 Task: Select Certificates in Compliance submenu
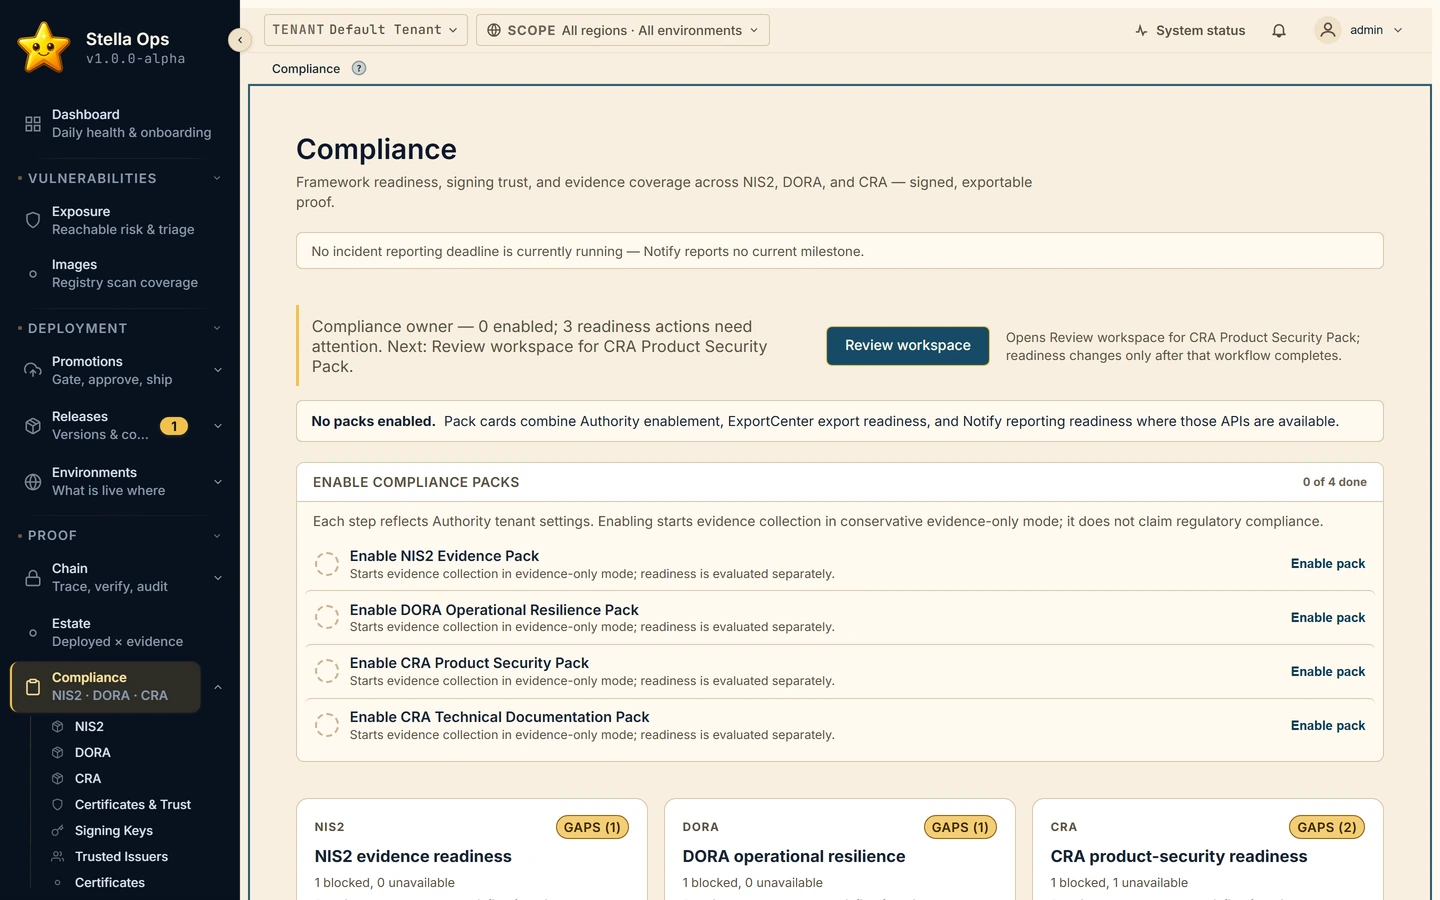(110, 883)
